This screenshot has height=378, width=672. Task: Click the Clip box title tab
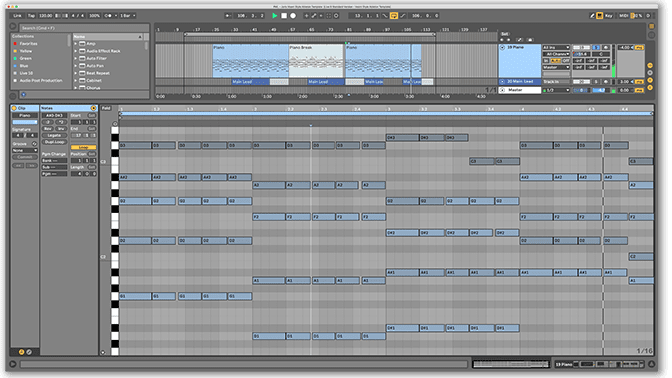[25, 108]
